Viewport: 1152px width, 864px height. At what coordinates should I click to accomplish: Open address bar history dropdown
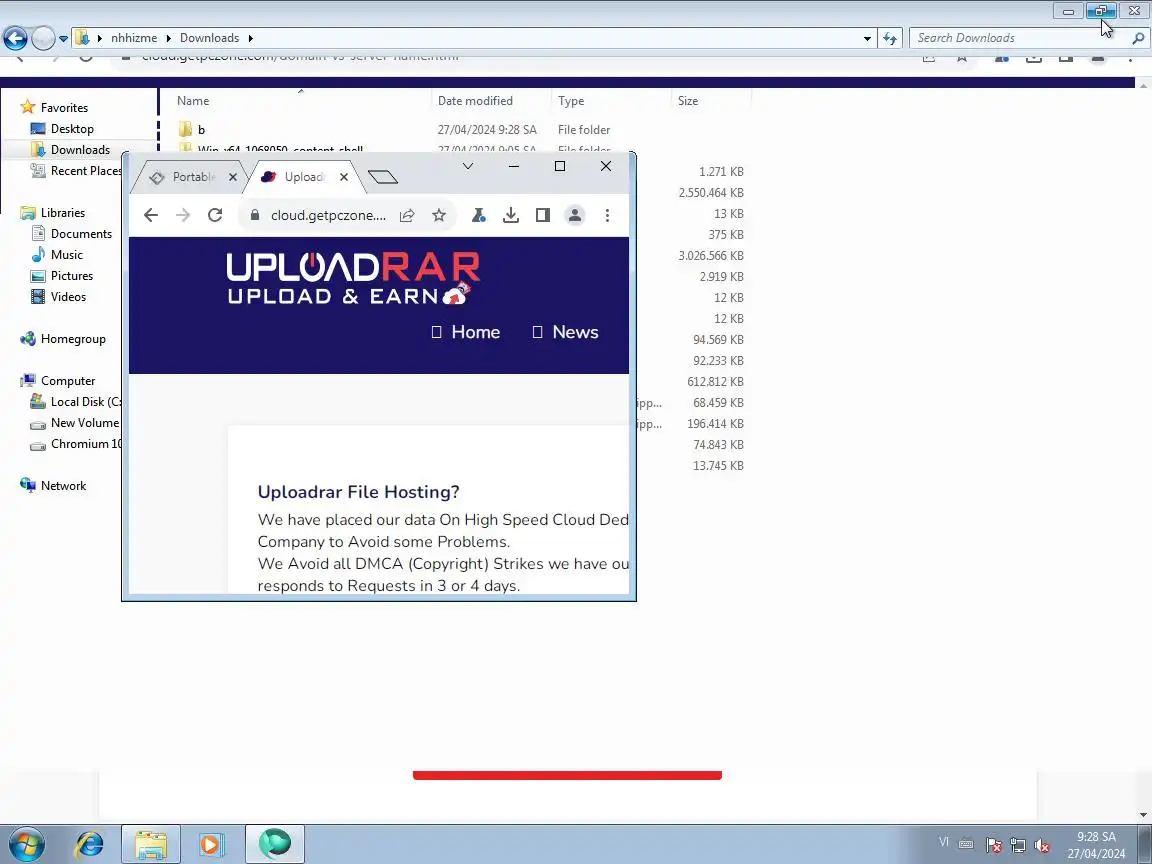pyautogui.click(x=867, y=38)
